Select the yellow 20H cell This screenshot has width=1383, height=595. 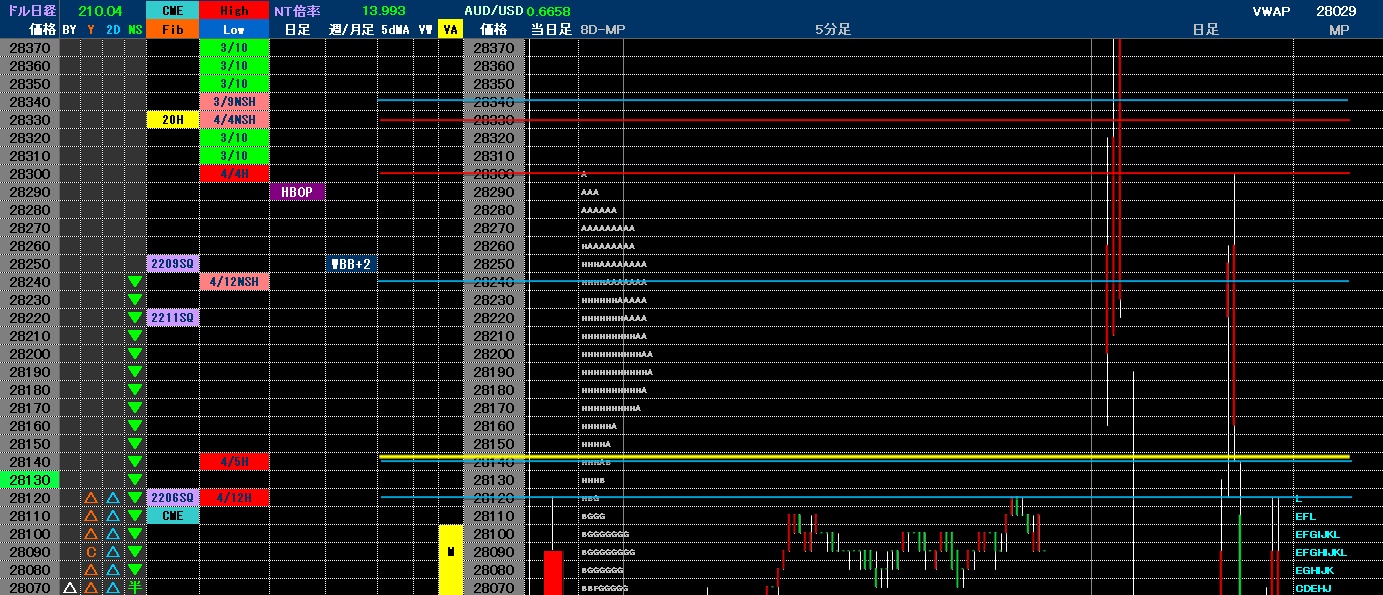(172, 120)
